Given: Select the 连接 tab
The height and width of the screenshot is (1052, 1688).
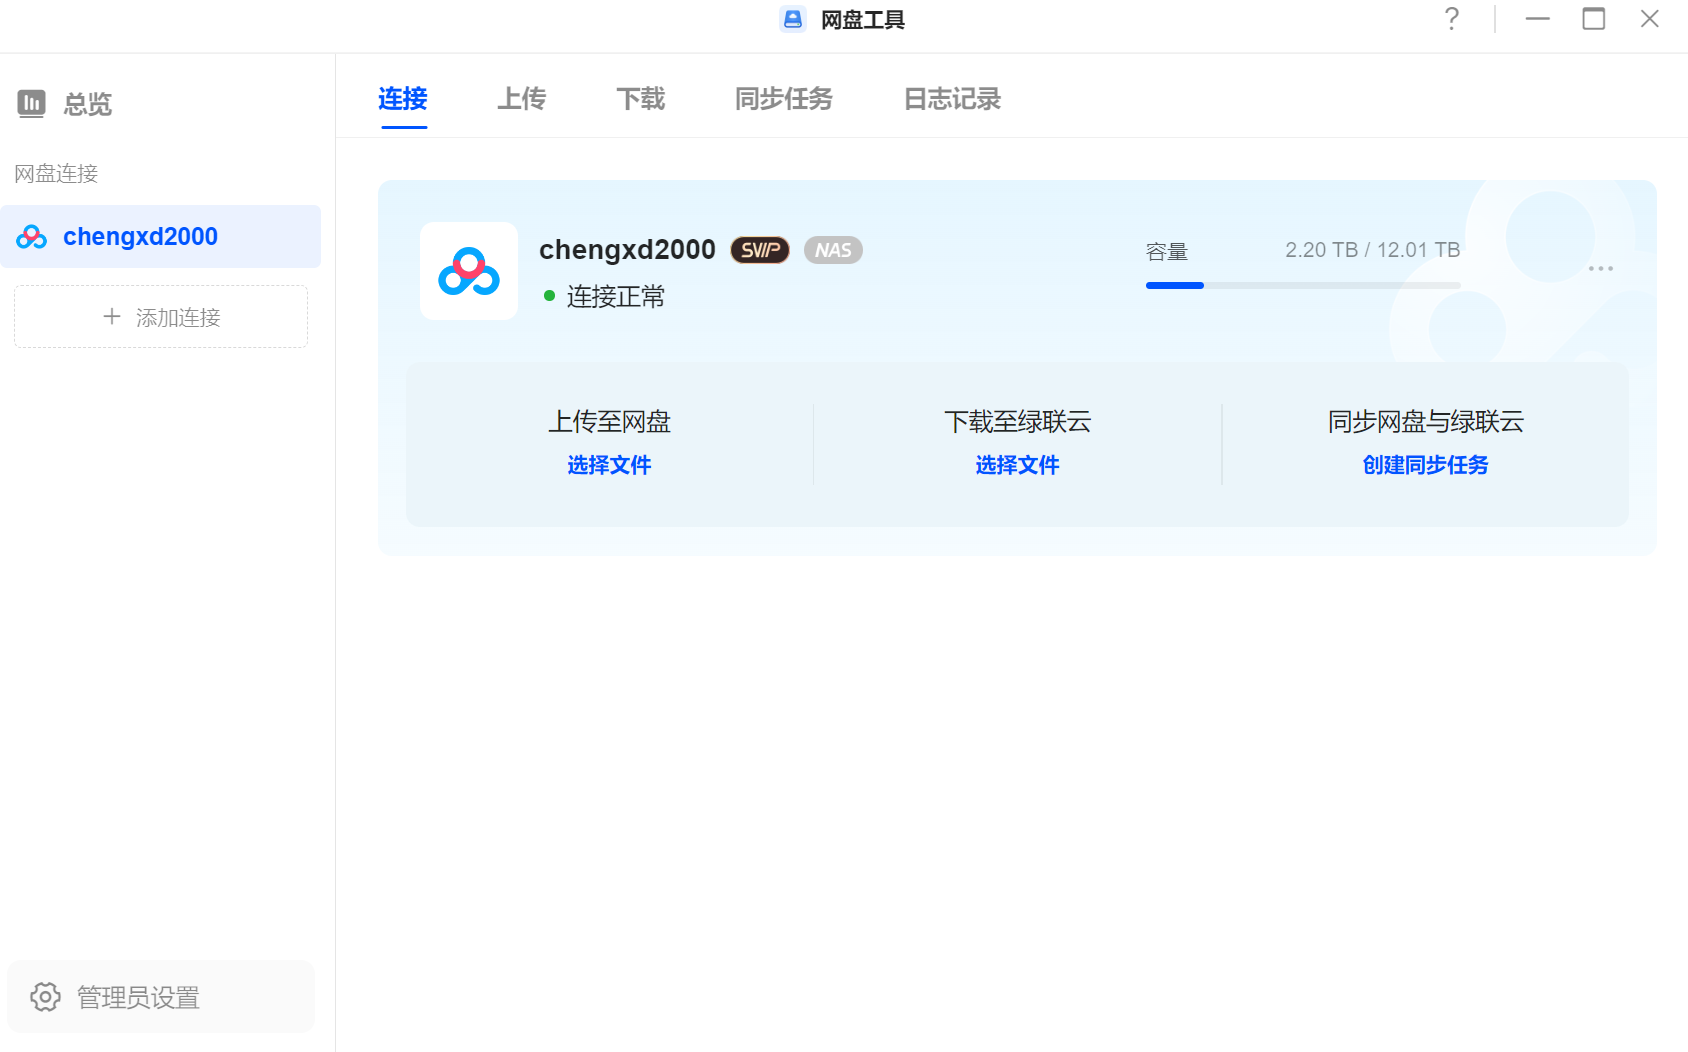Looking at the screenshot, I should tap(403, 99).
